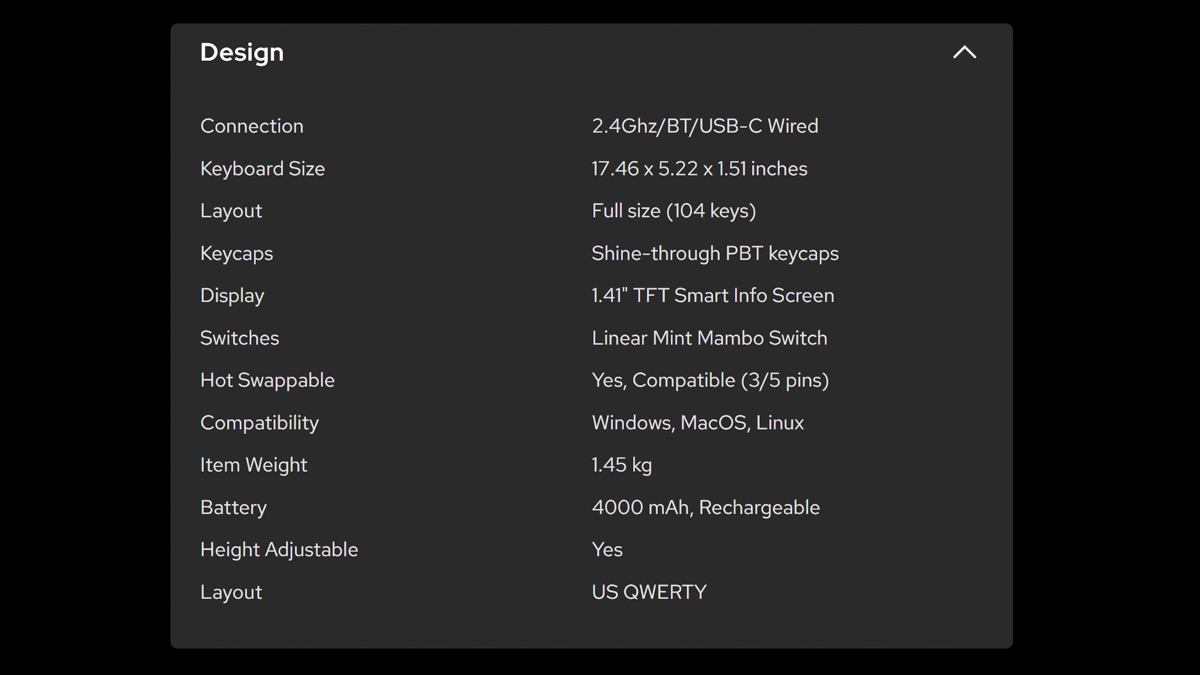Click Linear Mint Mambo Switch value

710,338
